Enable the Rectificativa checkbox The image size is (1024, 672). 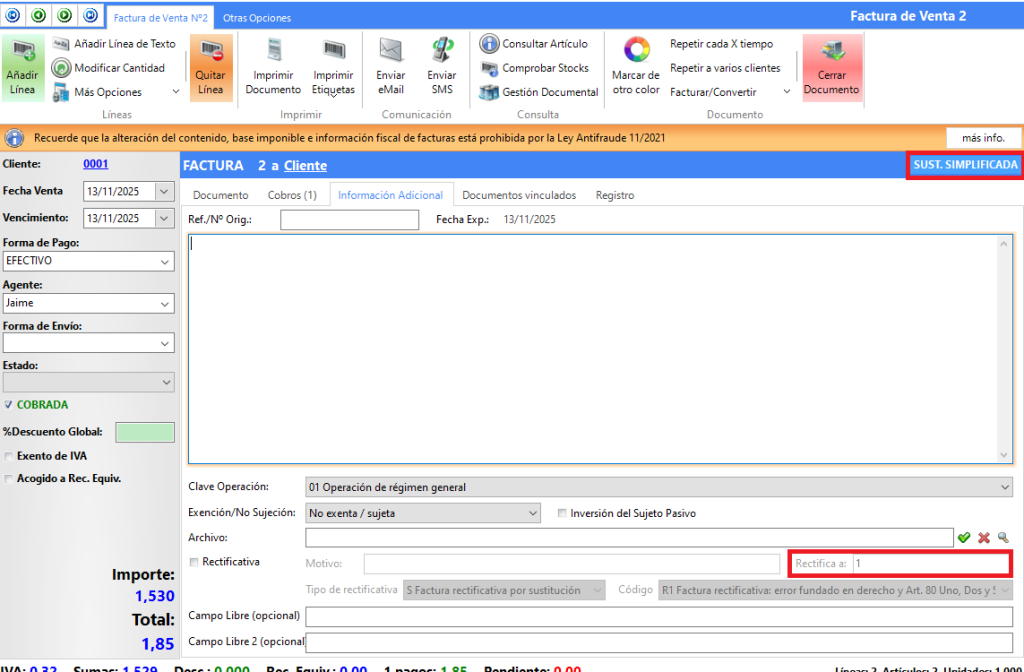(x=194, y=562)
